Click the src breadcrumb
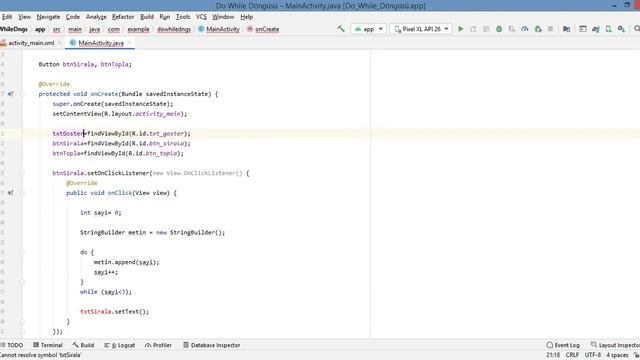Image resolution: width=640 pixels, height=360 pixels. (56, 29)
